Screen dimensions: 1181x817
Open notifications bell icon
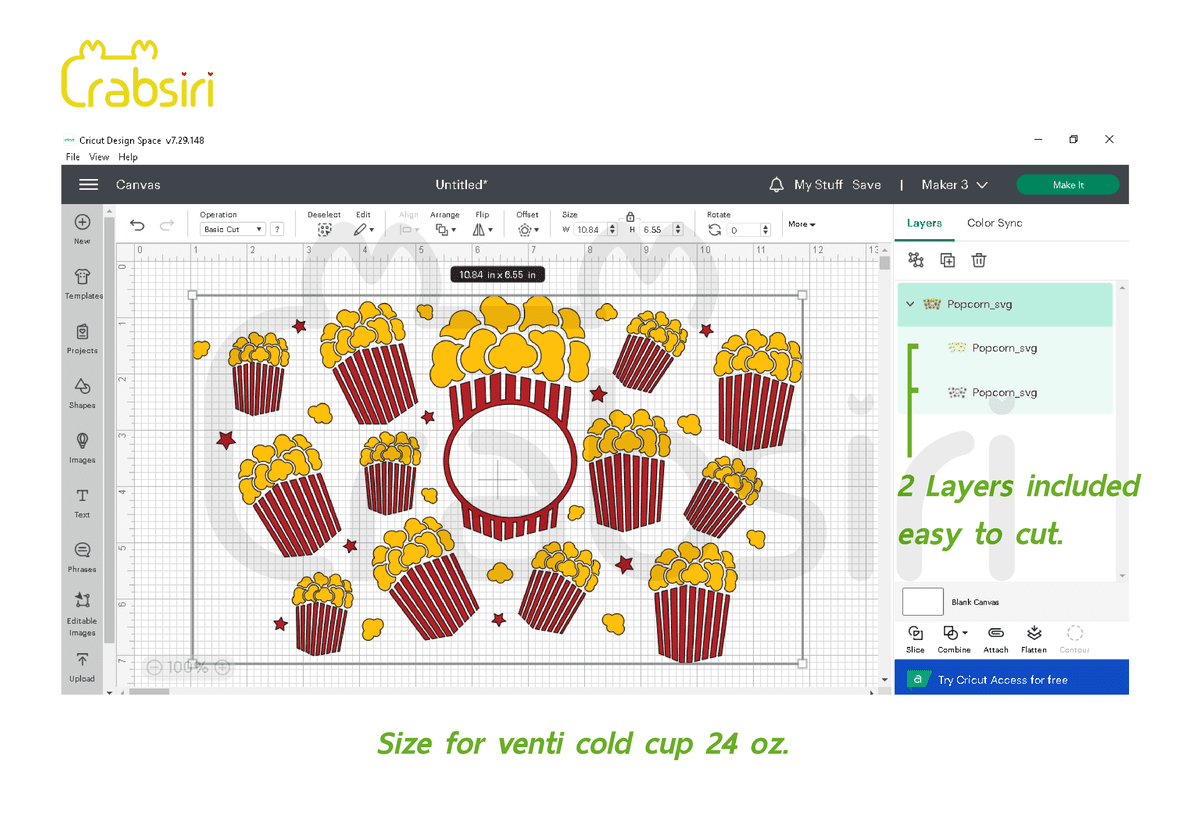pos(776,185)
